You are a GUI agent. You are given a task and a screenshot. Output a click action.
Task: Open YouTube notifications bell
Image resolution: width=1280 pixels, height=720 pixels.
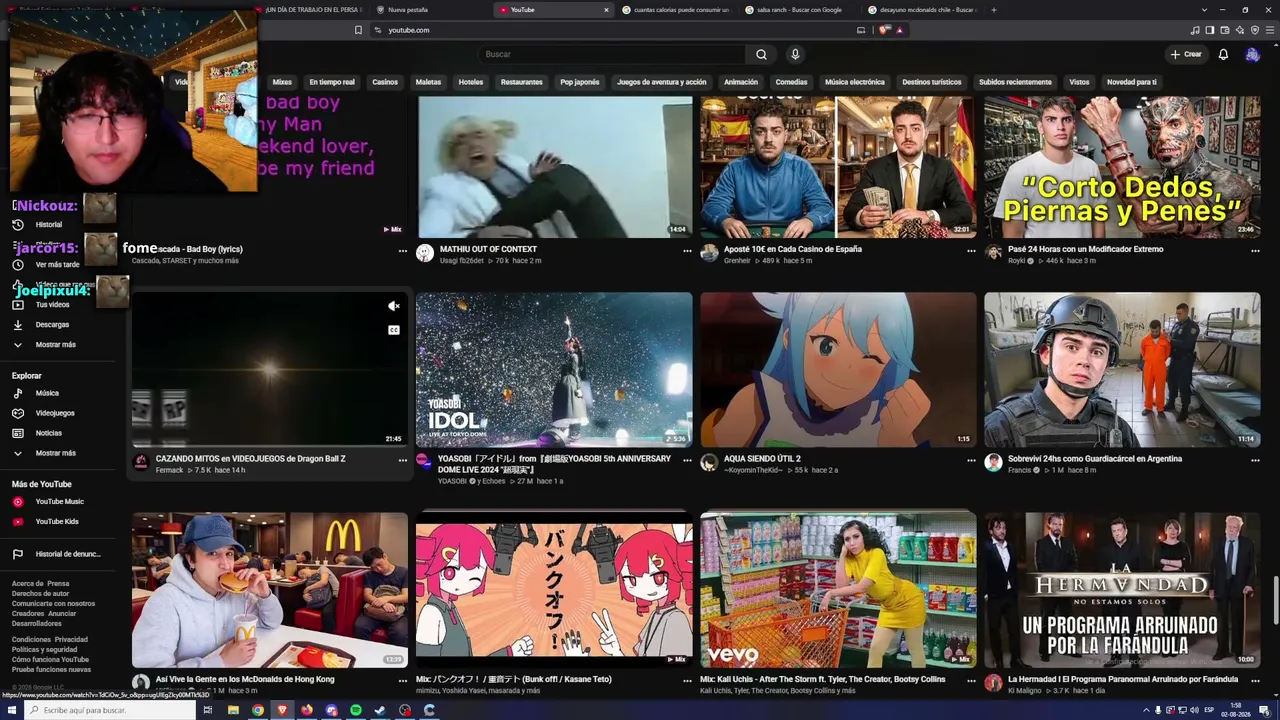pos(1223,54)
